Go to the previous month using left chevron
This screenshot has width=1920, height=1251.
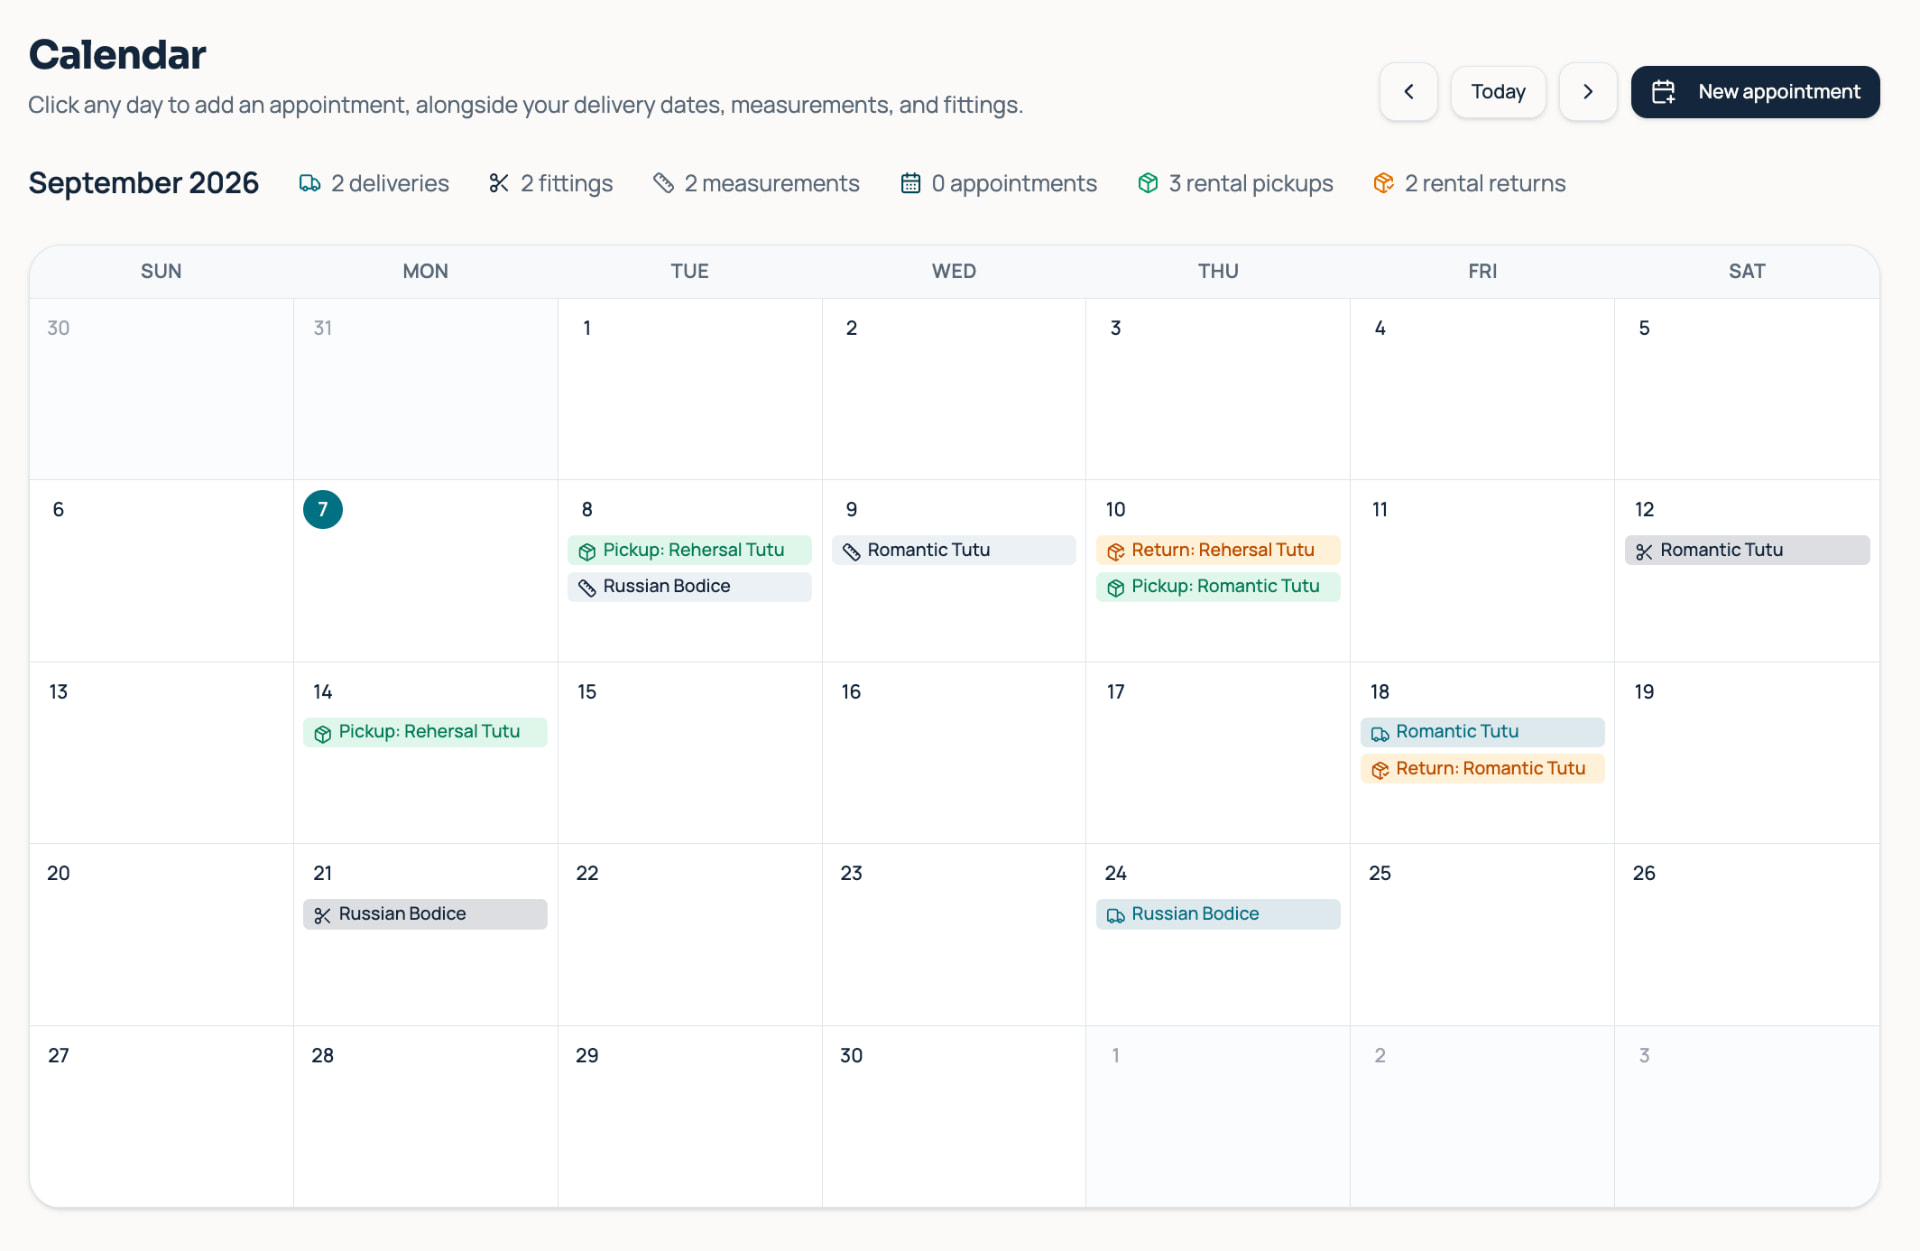point(1408,92)
